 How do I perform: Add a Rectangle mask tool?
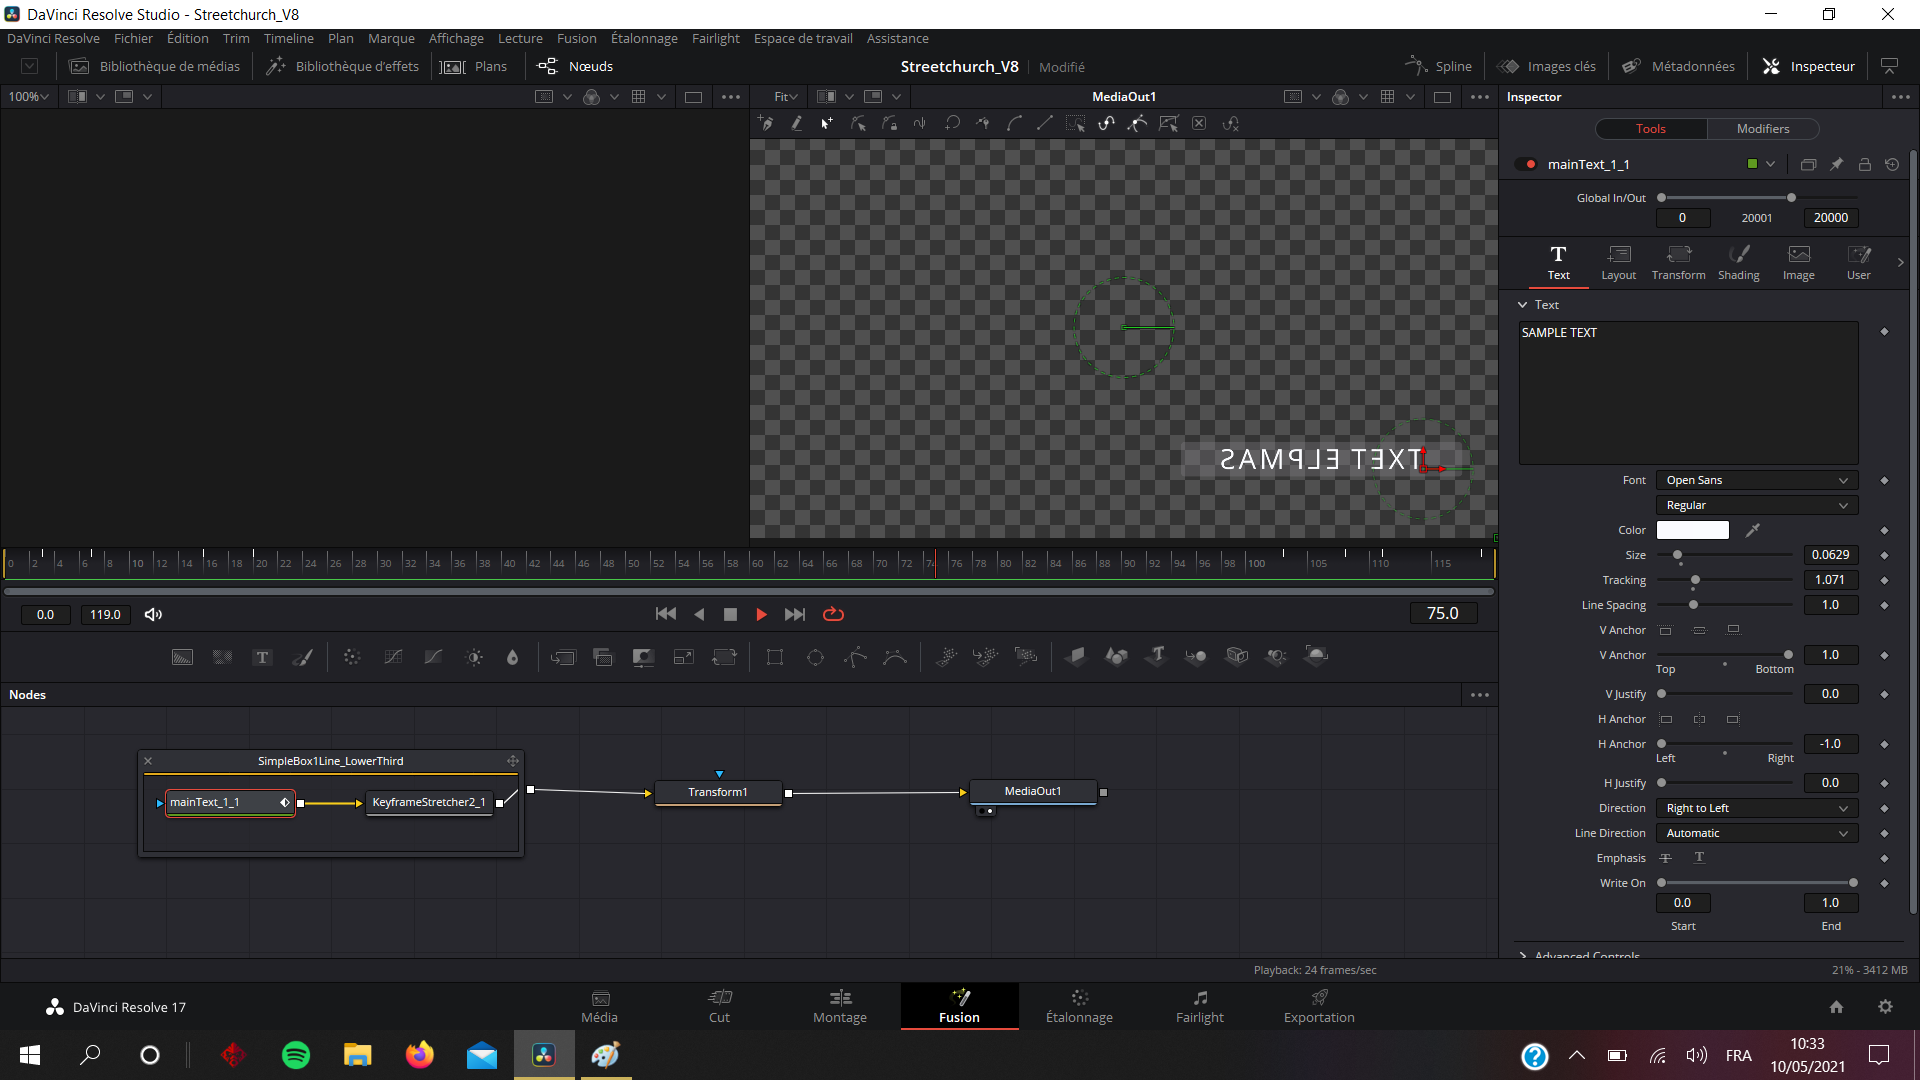pos(775,657)
